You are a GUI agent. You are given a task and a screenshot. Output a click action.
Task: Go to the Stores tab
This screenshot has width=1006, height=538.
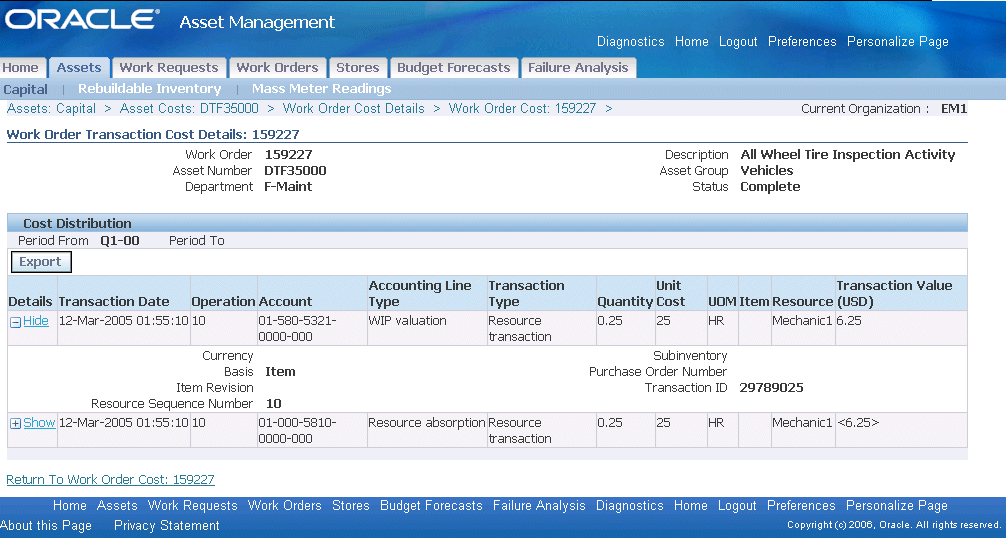coord(357,67)
